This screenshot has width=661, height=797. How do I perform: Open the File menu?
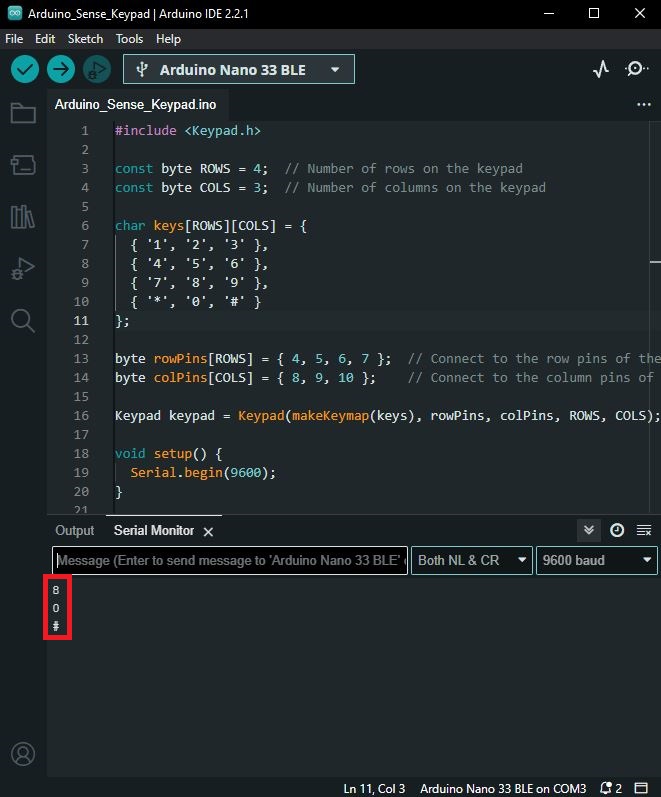(14, 39)
